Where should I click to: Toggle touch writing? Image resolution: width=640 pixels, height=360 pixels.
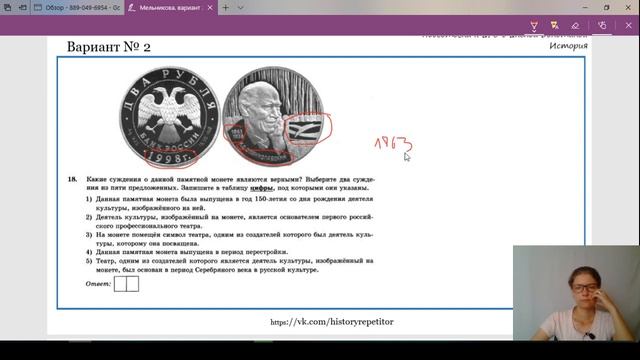point(602,25)
